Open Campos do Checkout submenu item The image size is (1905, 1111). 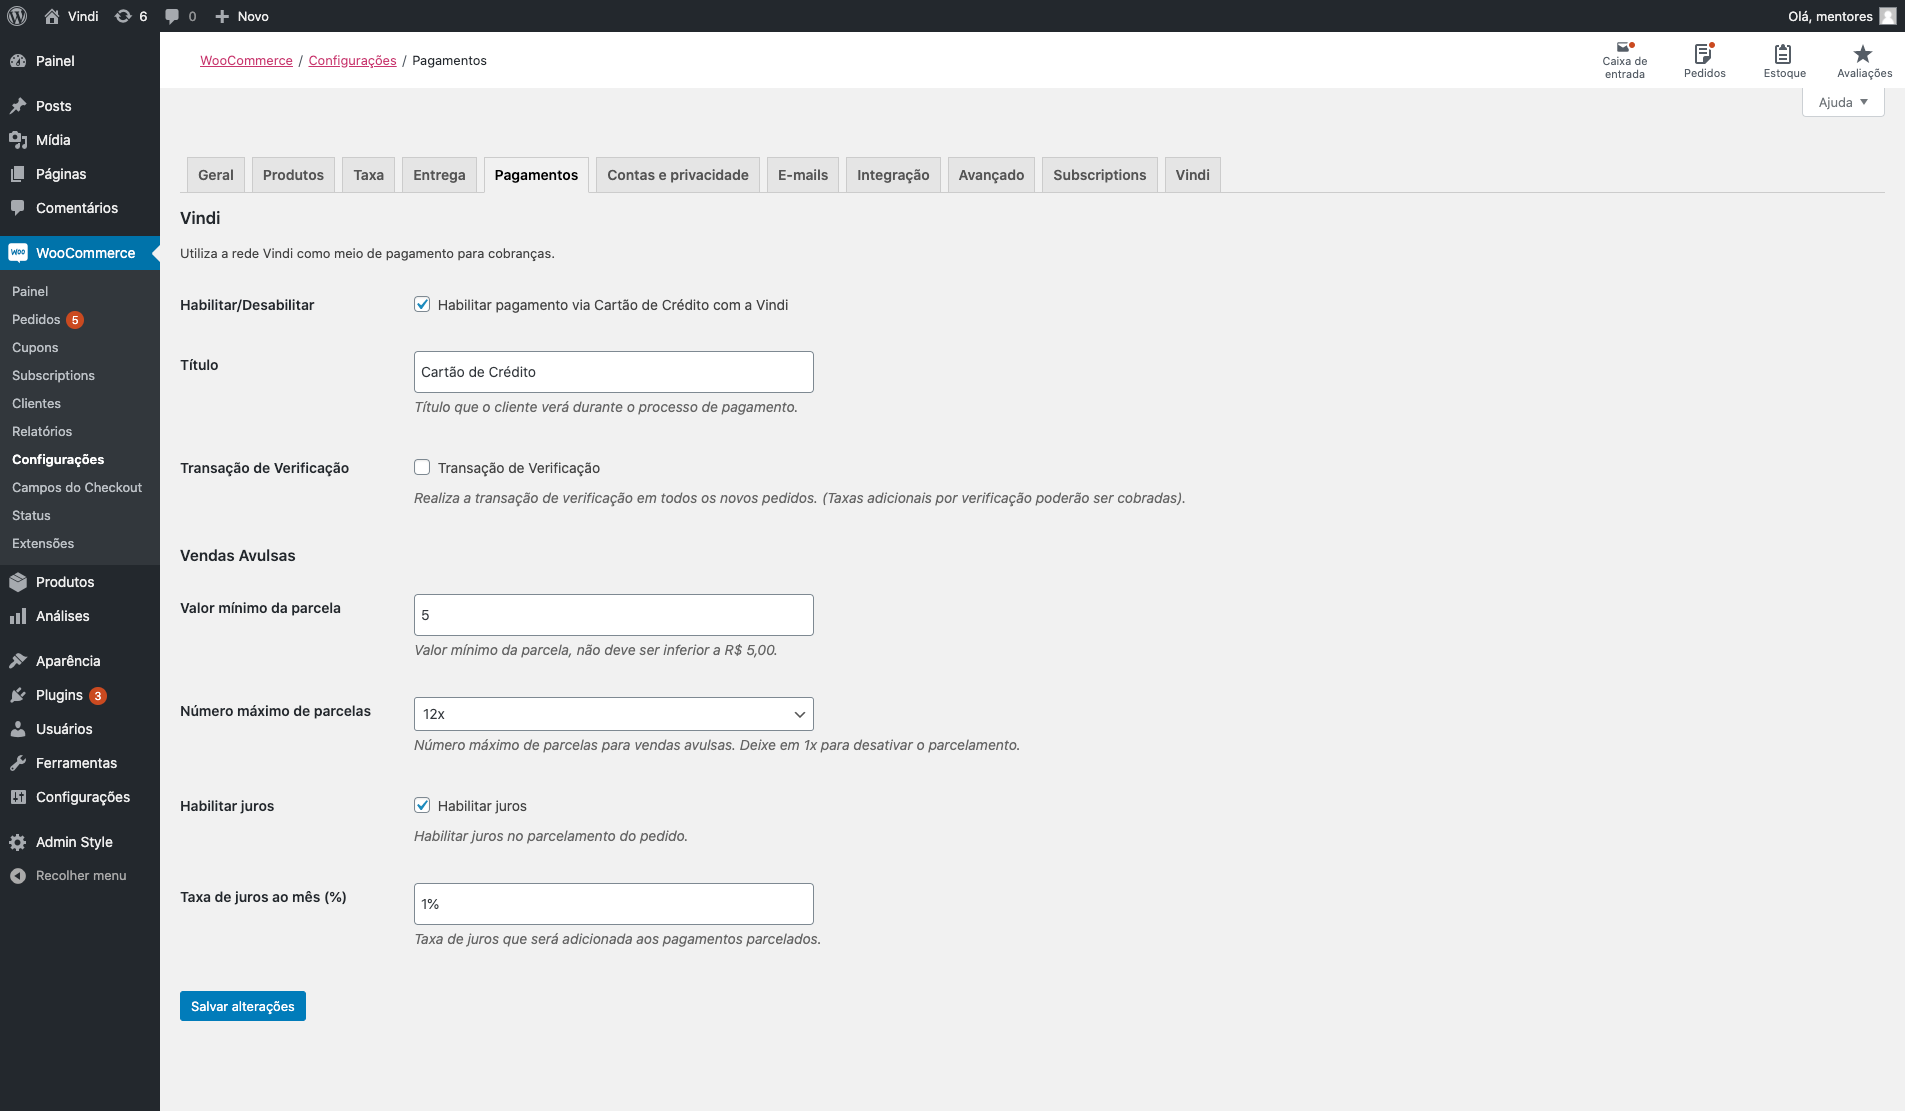pyautogui.click(x=77, y=487)
